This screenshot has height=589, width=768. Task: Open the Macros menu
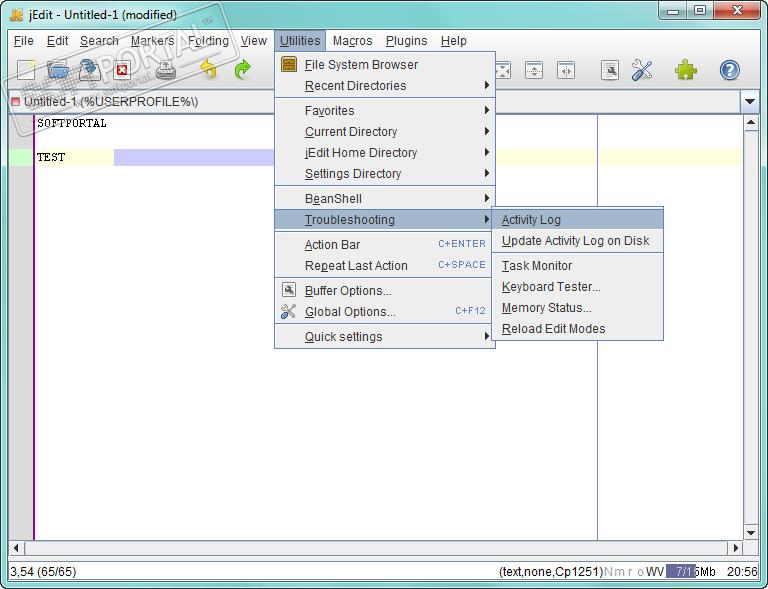click(353, 41)
